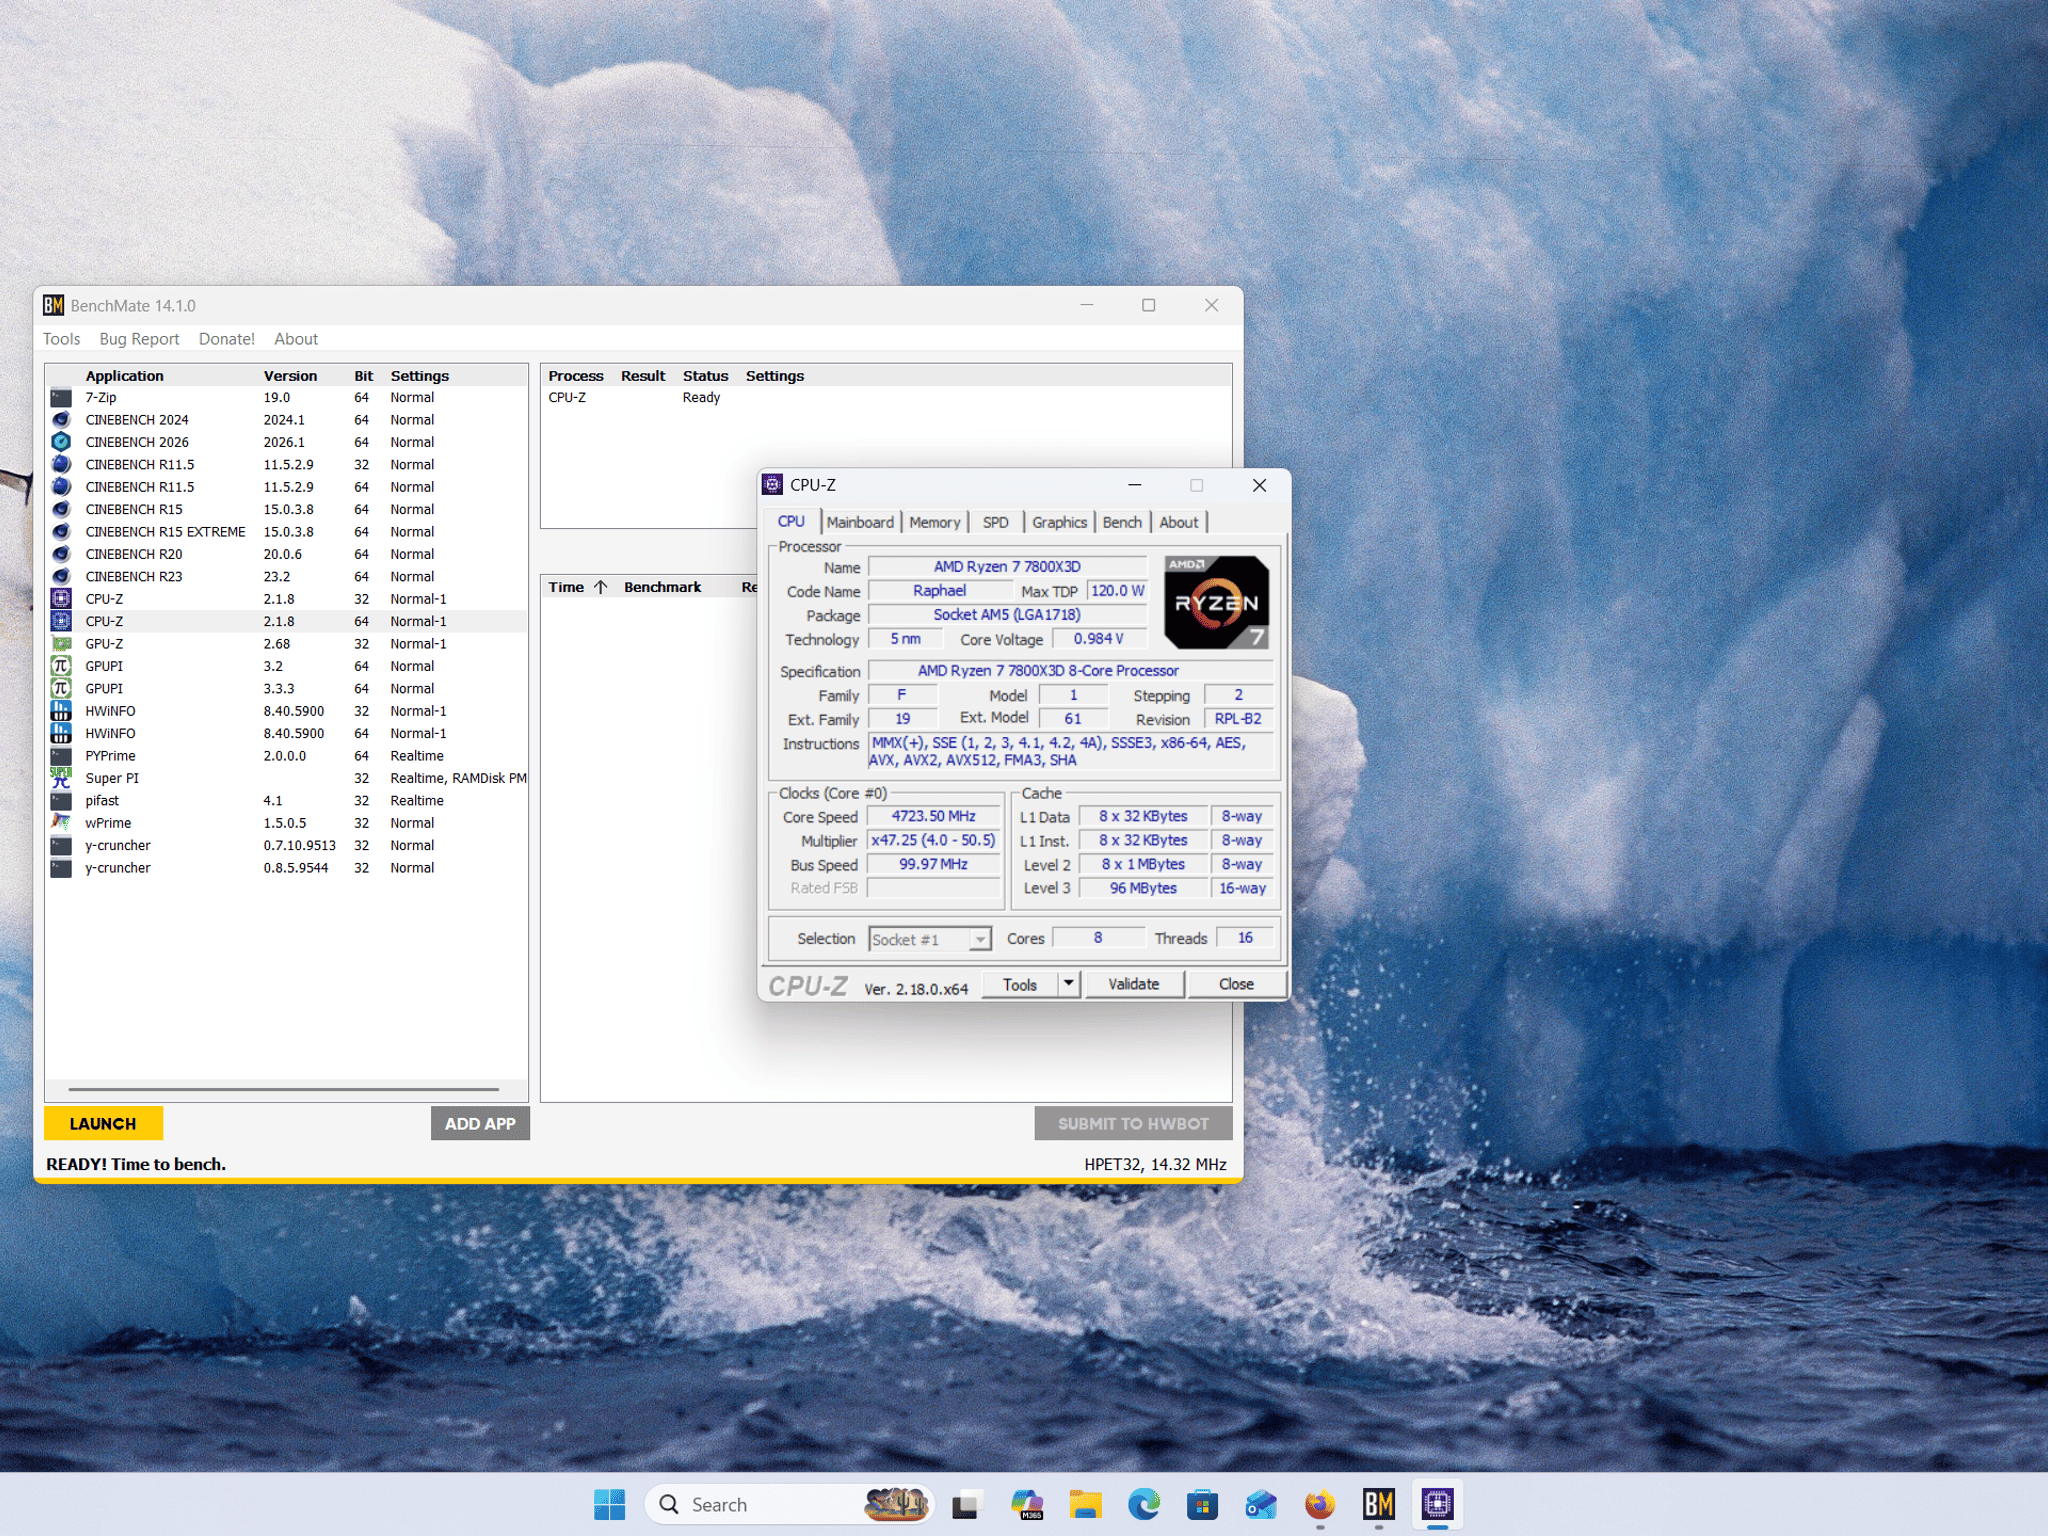The image size is (2048, 1536).
Task: Open the Microsoft Store taskbar icon
Action: 1202,1504
